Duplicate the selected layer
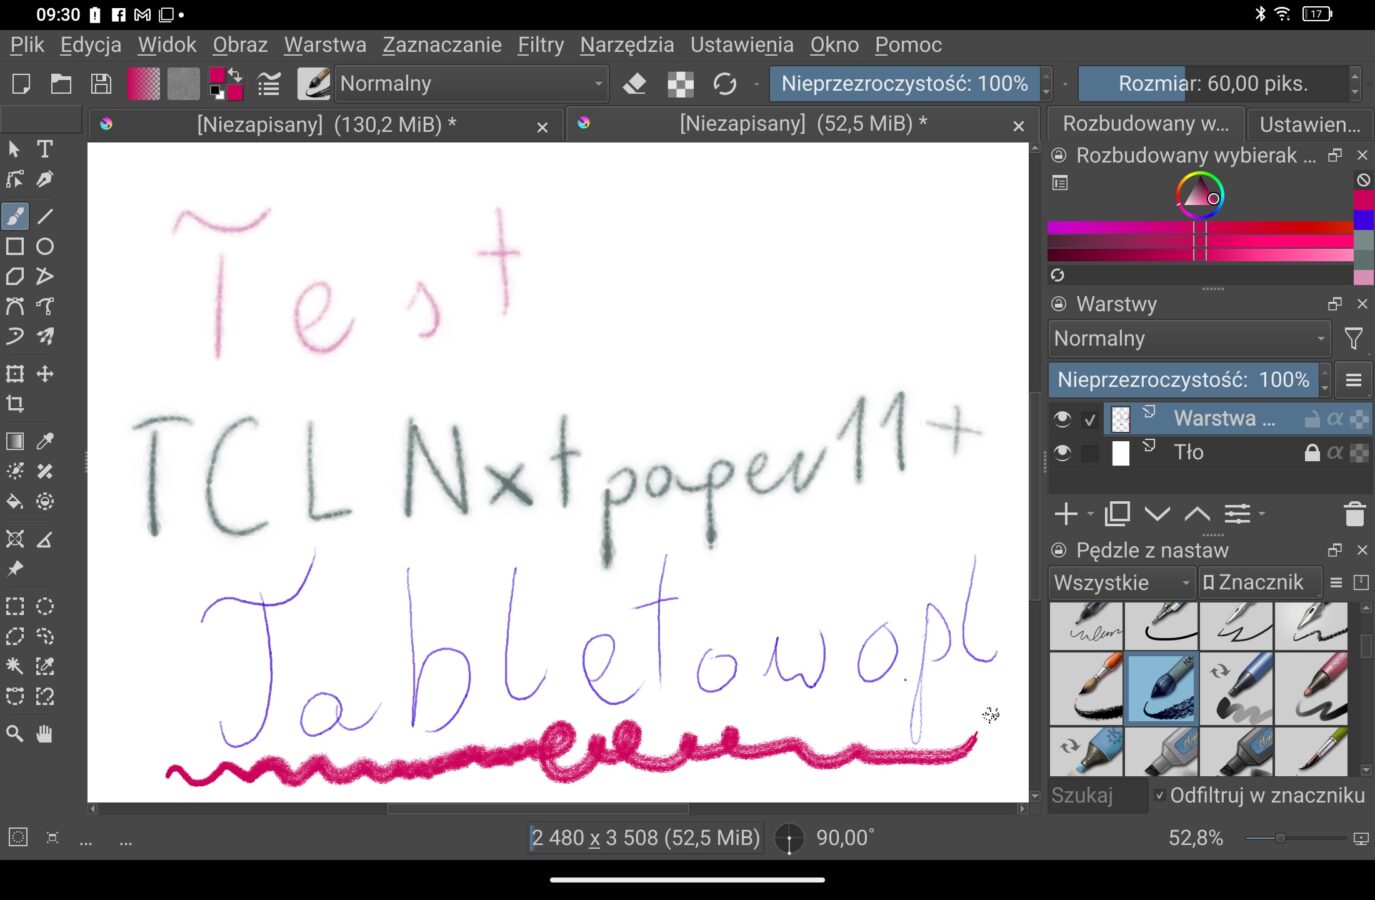The width and height of the screenshot is (1375, 900). (x=1117, y=514)
